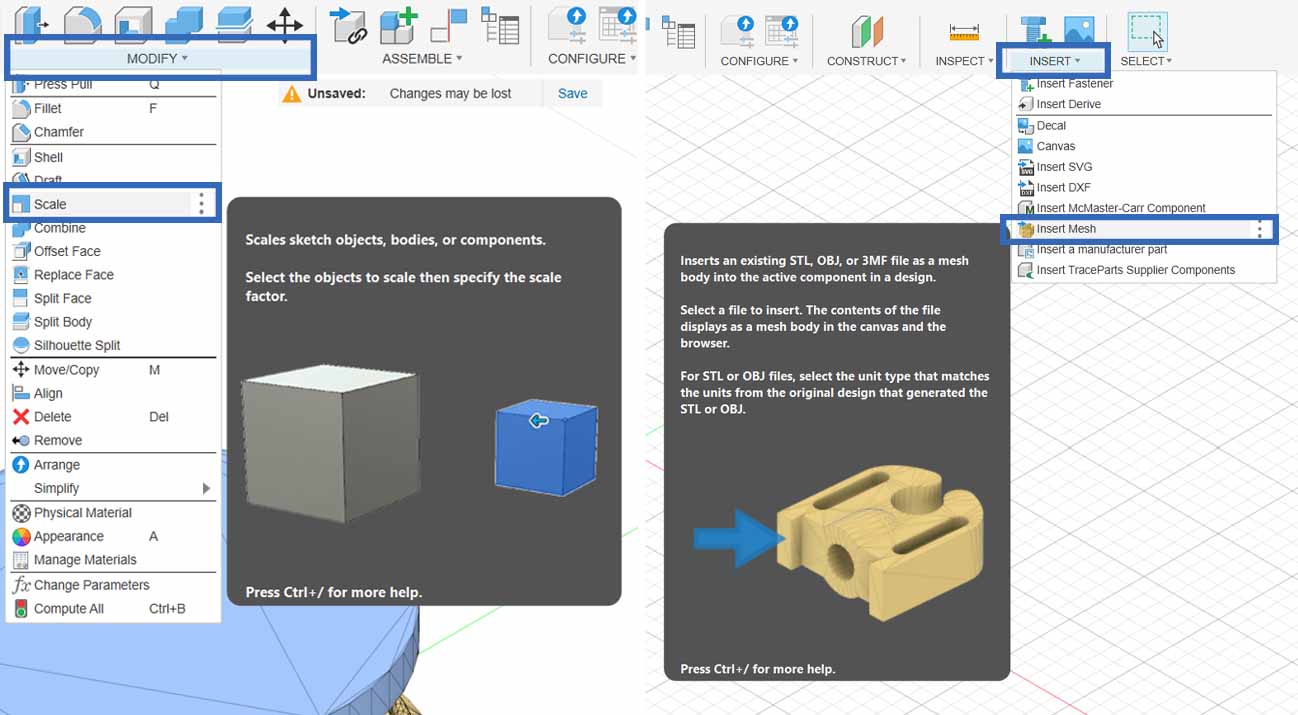Choose Insert McMaster-Carr Component
Image resolution: width=1298 pixels, height=715 pixels.
point(1120,208)
